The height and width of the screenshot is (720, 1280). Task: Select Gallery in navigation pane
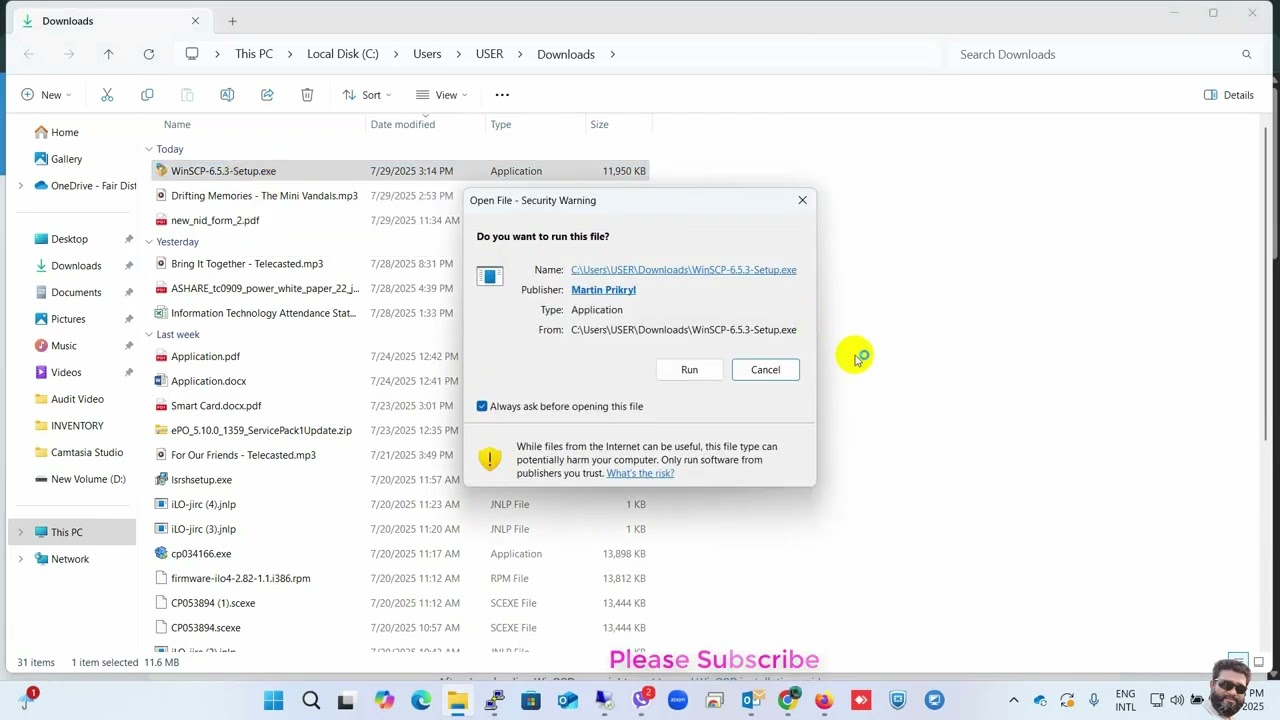pos(66,159)
